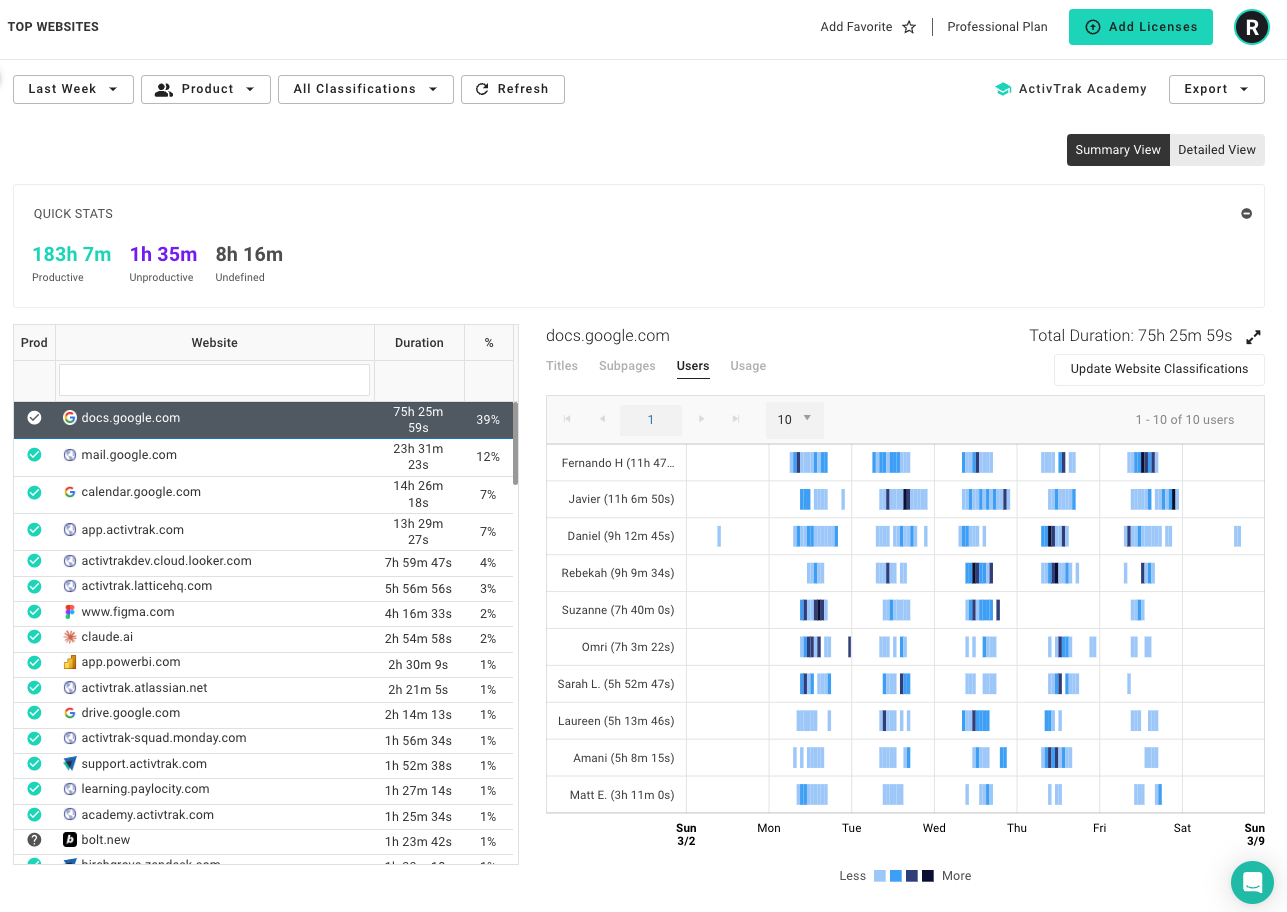Open the user avatar R menu
The height and width of the screenshot is (912, 1287).
click(1251, 27)
